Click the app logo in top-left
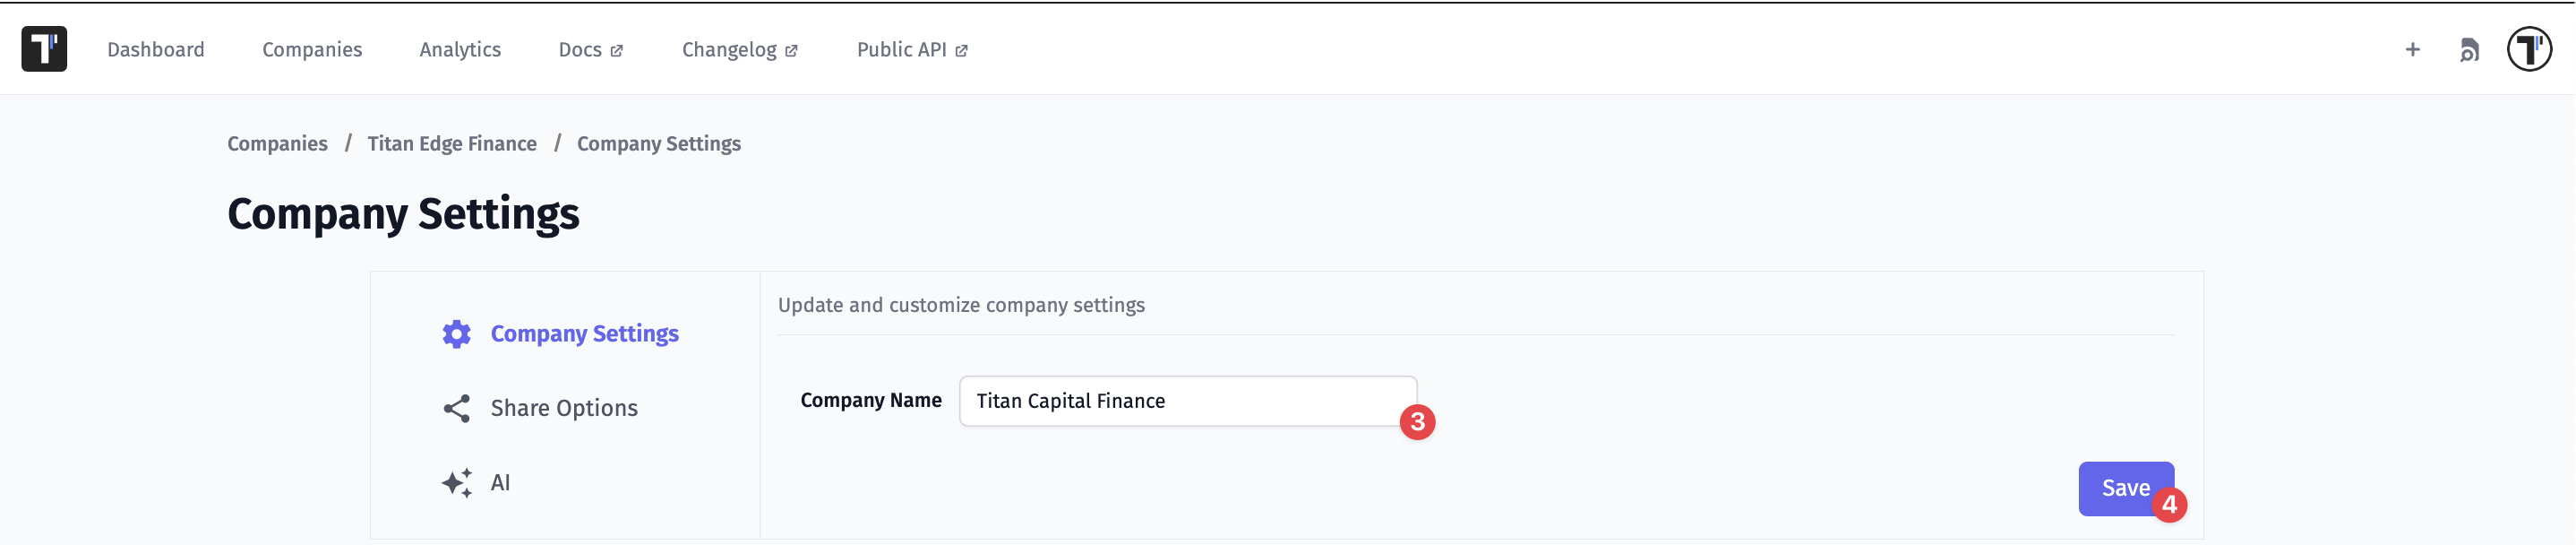Image resolution: width=2576 pixels, height=545 pixels. [44, 49]
